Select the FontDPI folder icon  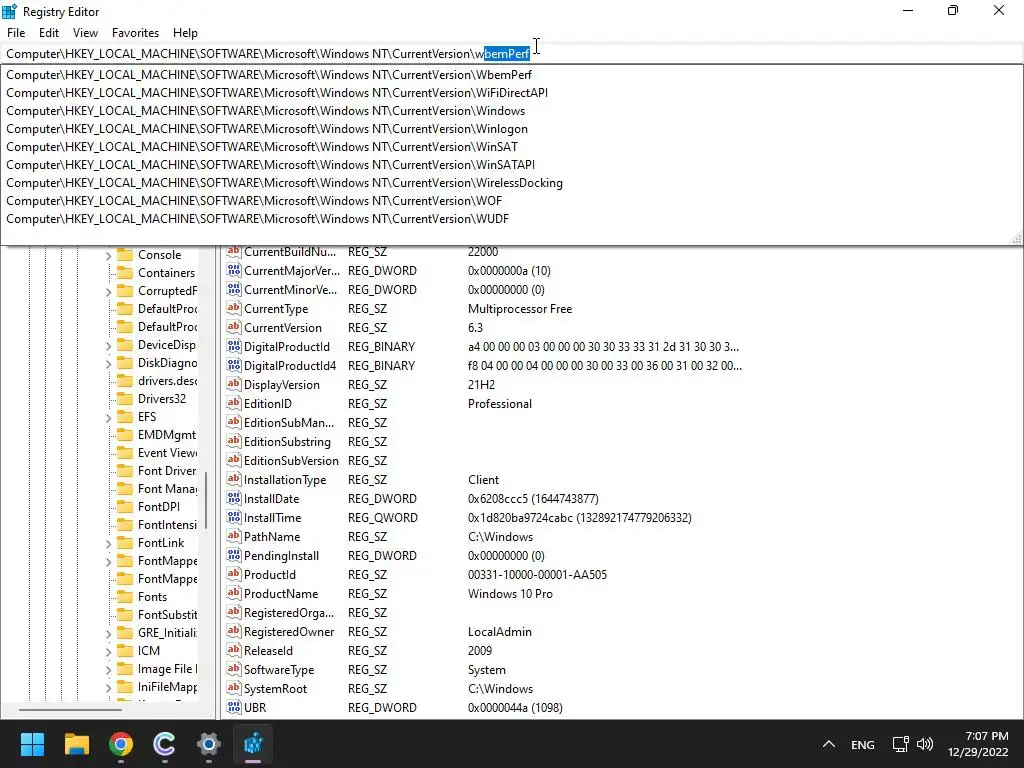coord(125,507)
